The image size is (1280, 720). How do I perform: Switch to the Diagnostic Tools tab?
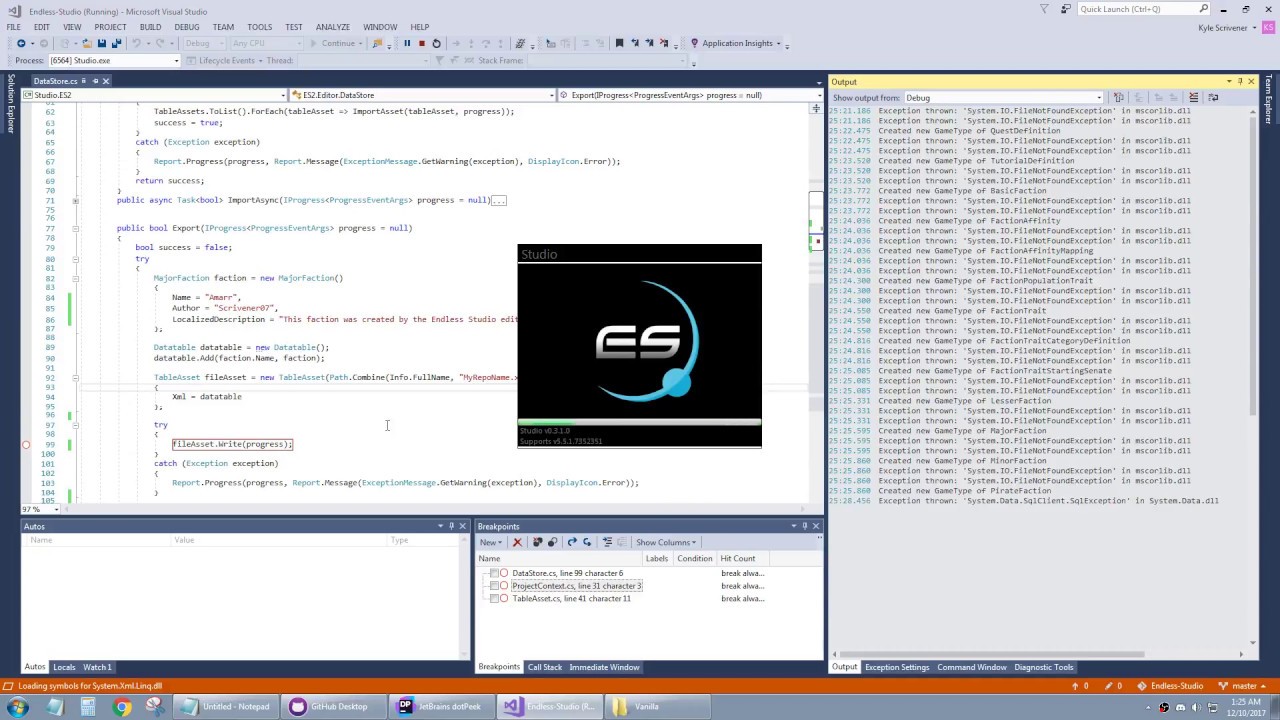(1044, 667)
